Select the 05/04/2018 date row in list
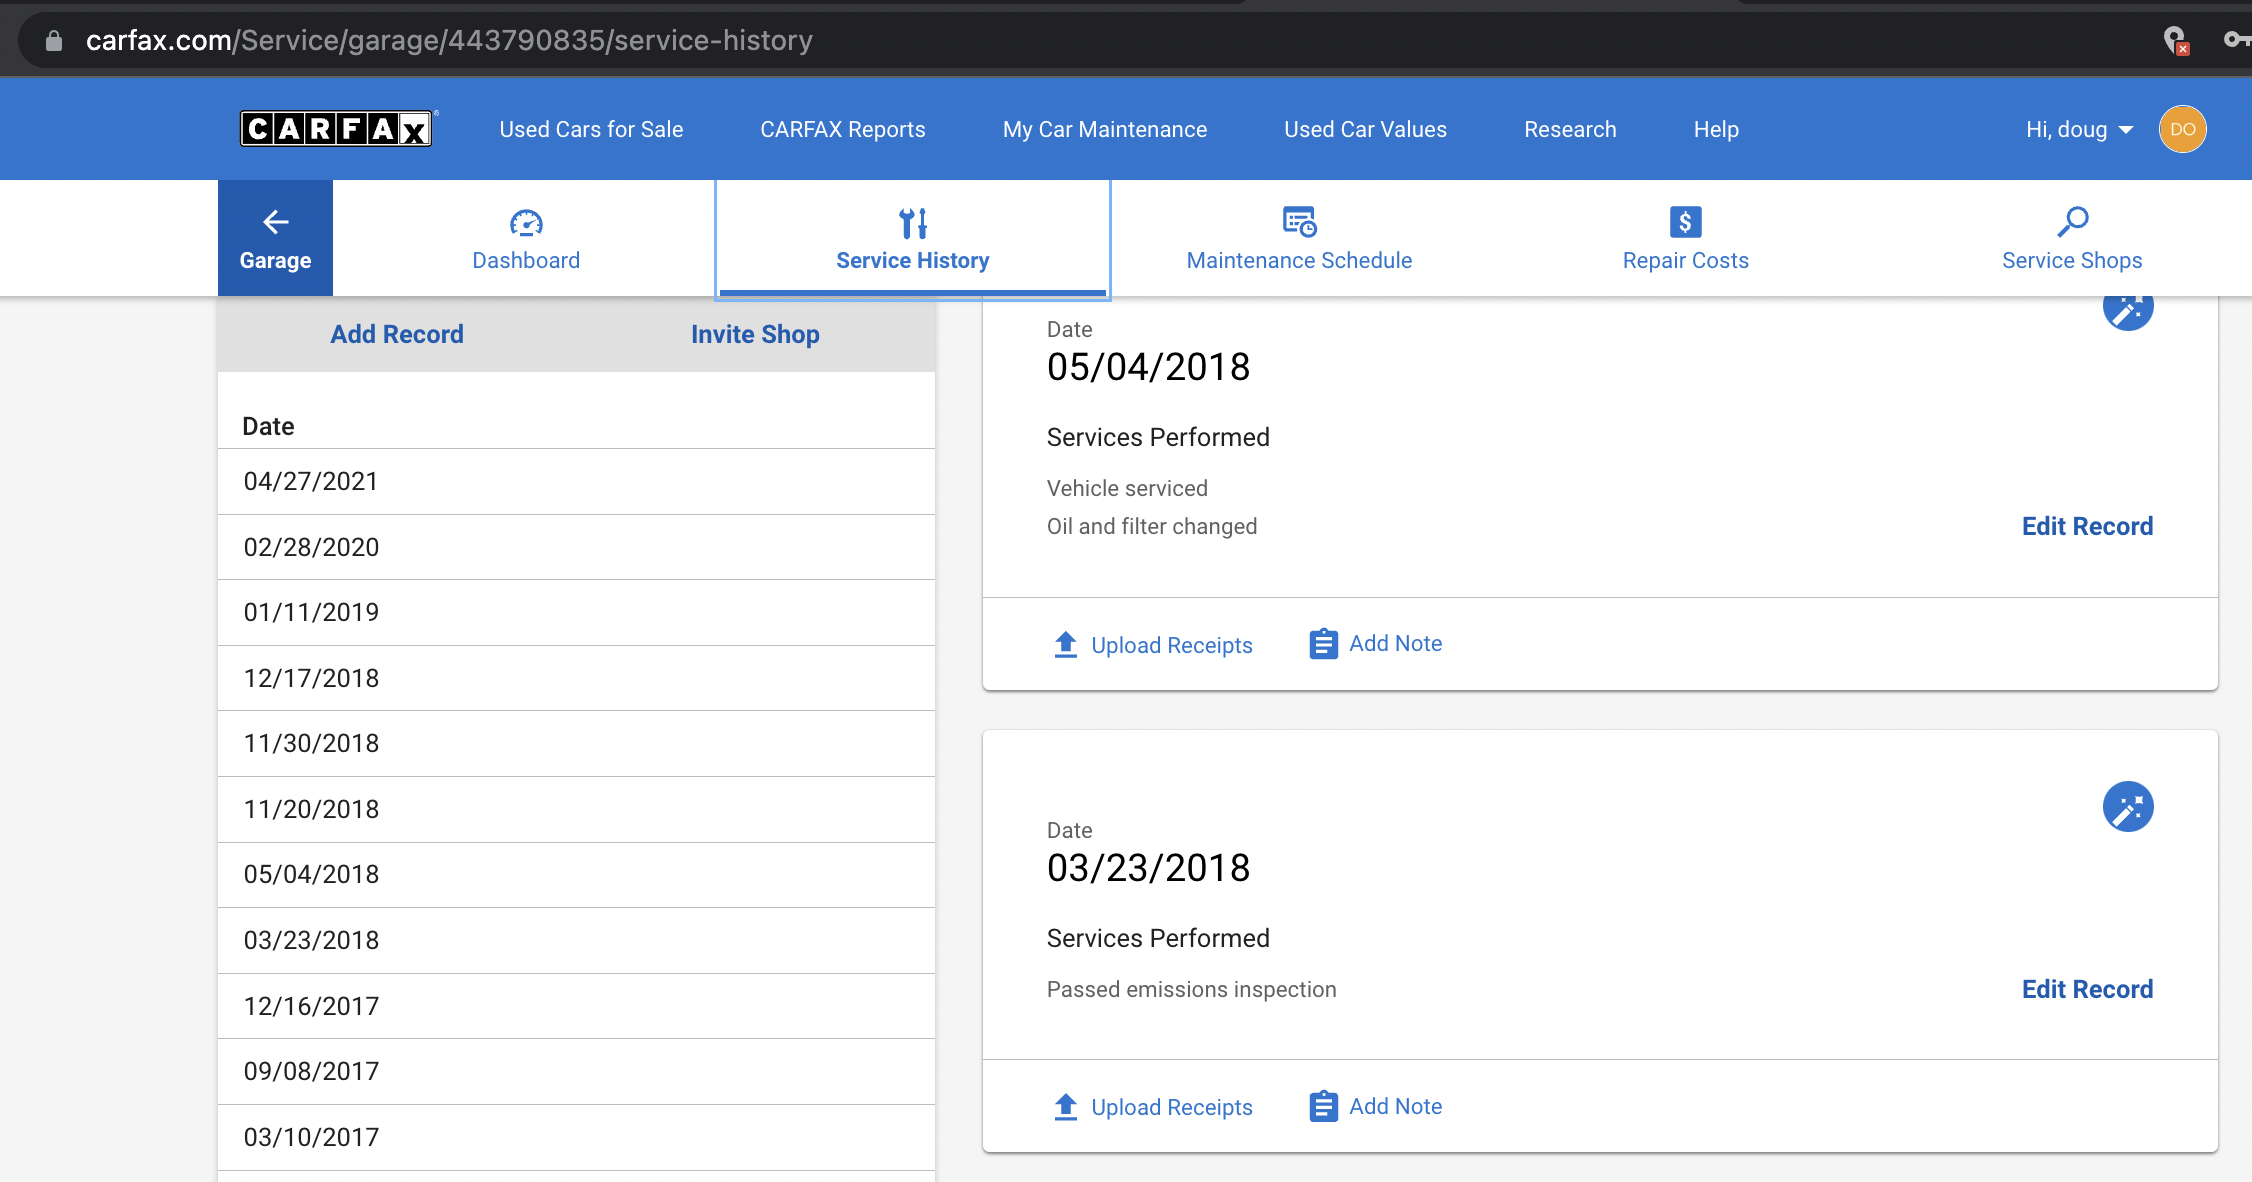Image resolution: width=2252 pixels, height=1182 pixels. pyautogui.click(x=576, y=874)
